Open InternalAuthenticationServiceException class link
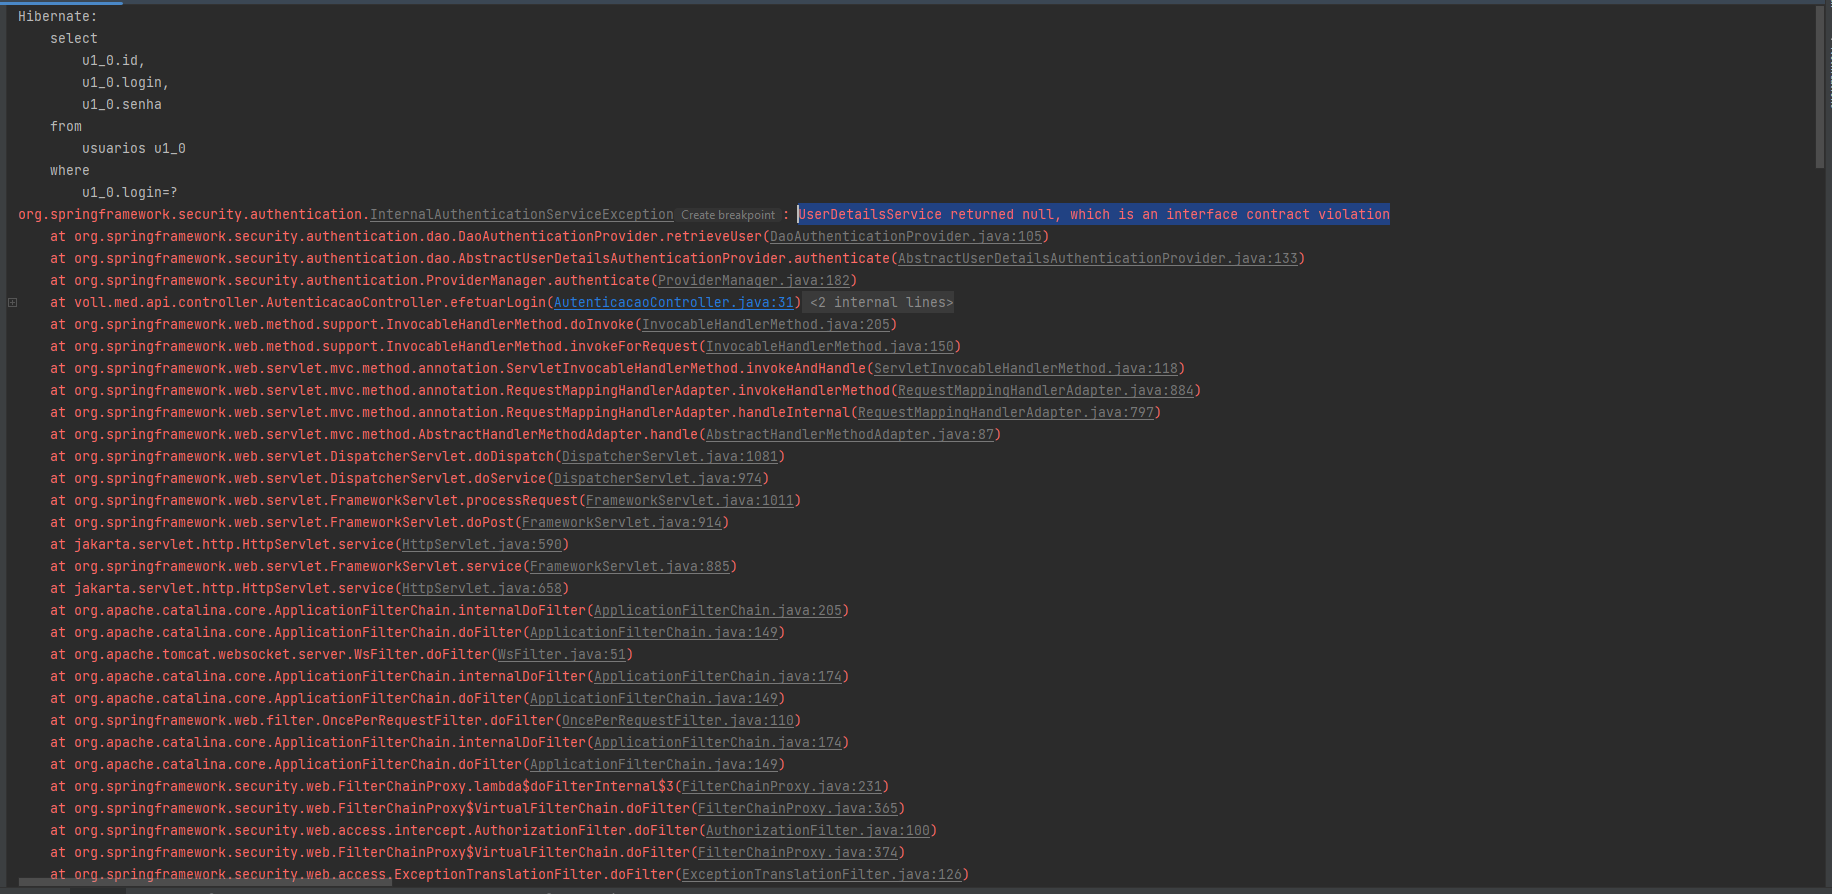1832x894 pixels. click(x=522, y=214)
